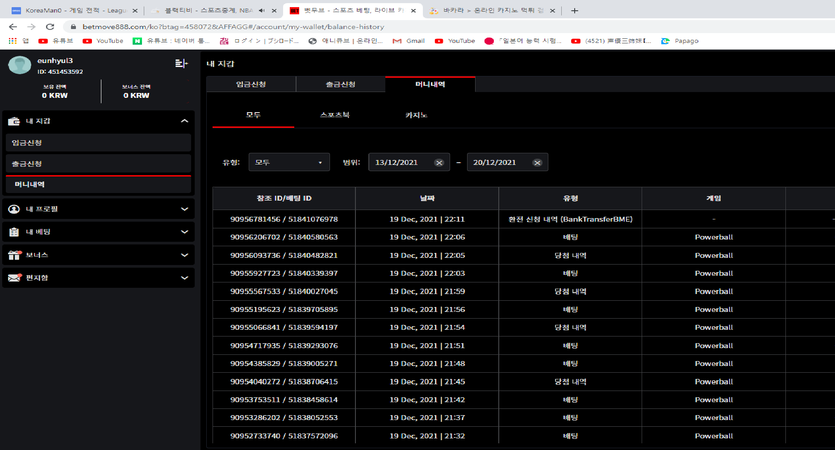This screenshot has width=835, height=450.
Task: Click the browser address bar URL
Action: 233,27
